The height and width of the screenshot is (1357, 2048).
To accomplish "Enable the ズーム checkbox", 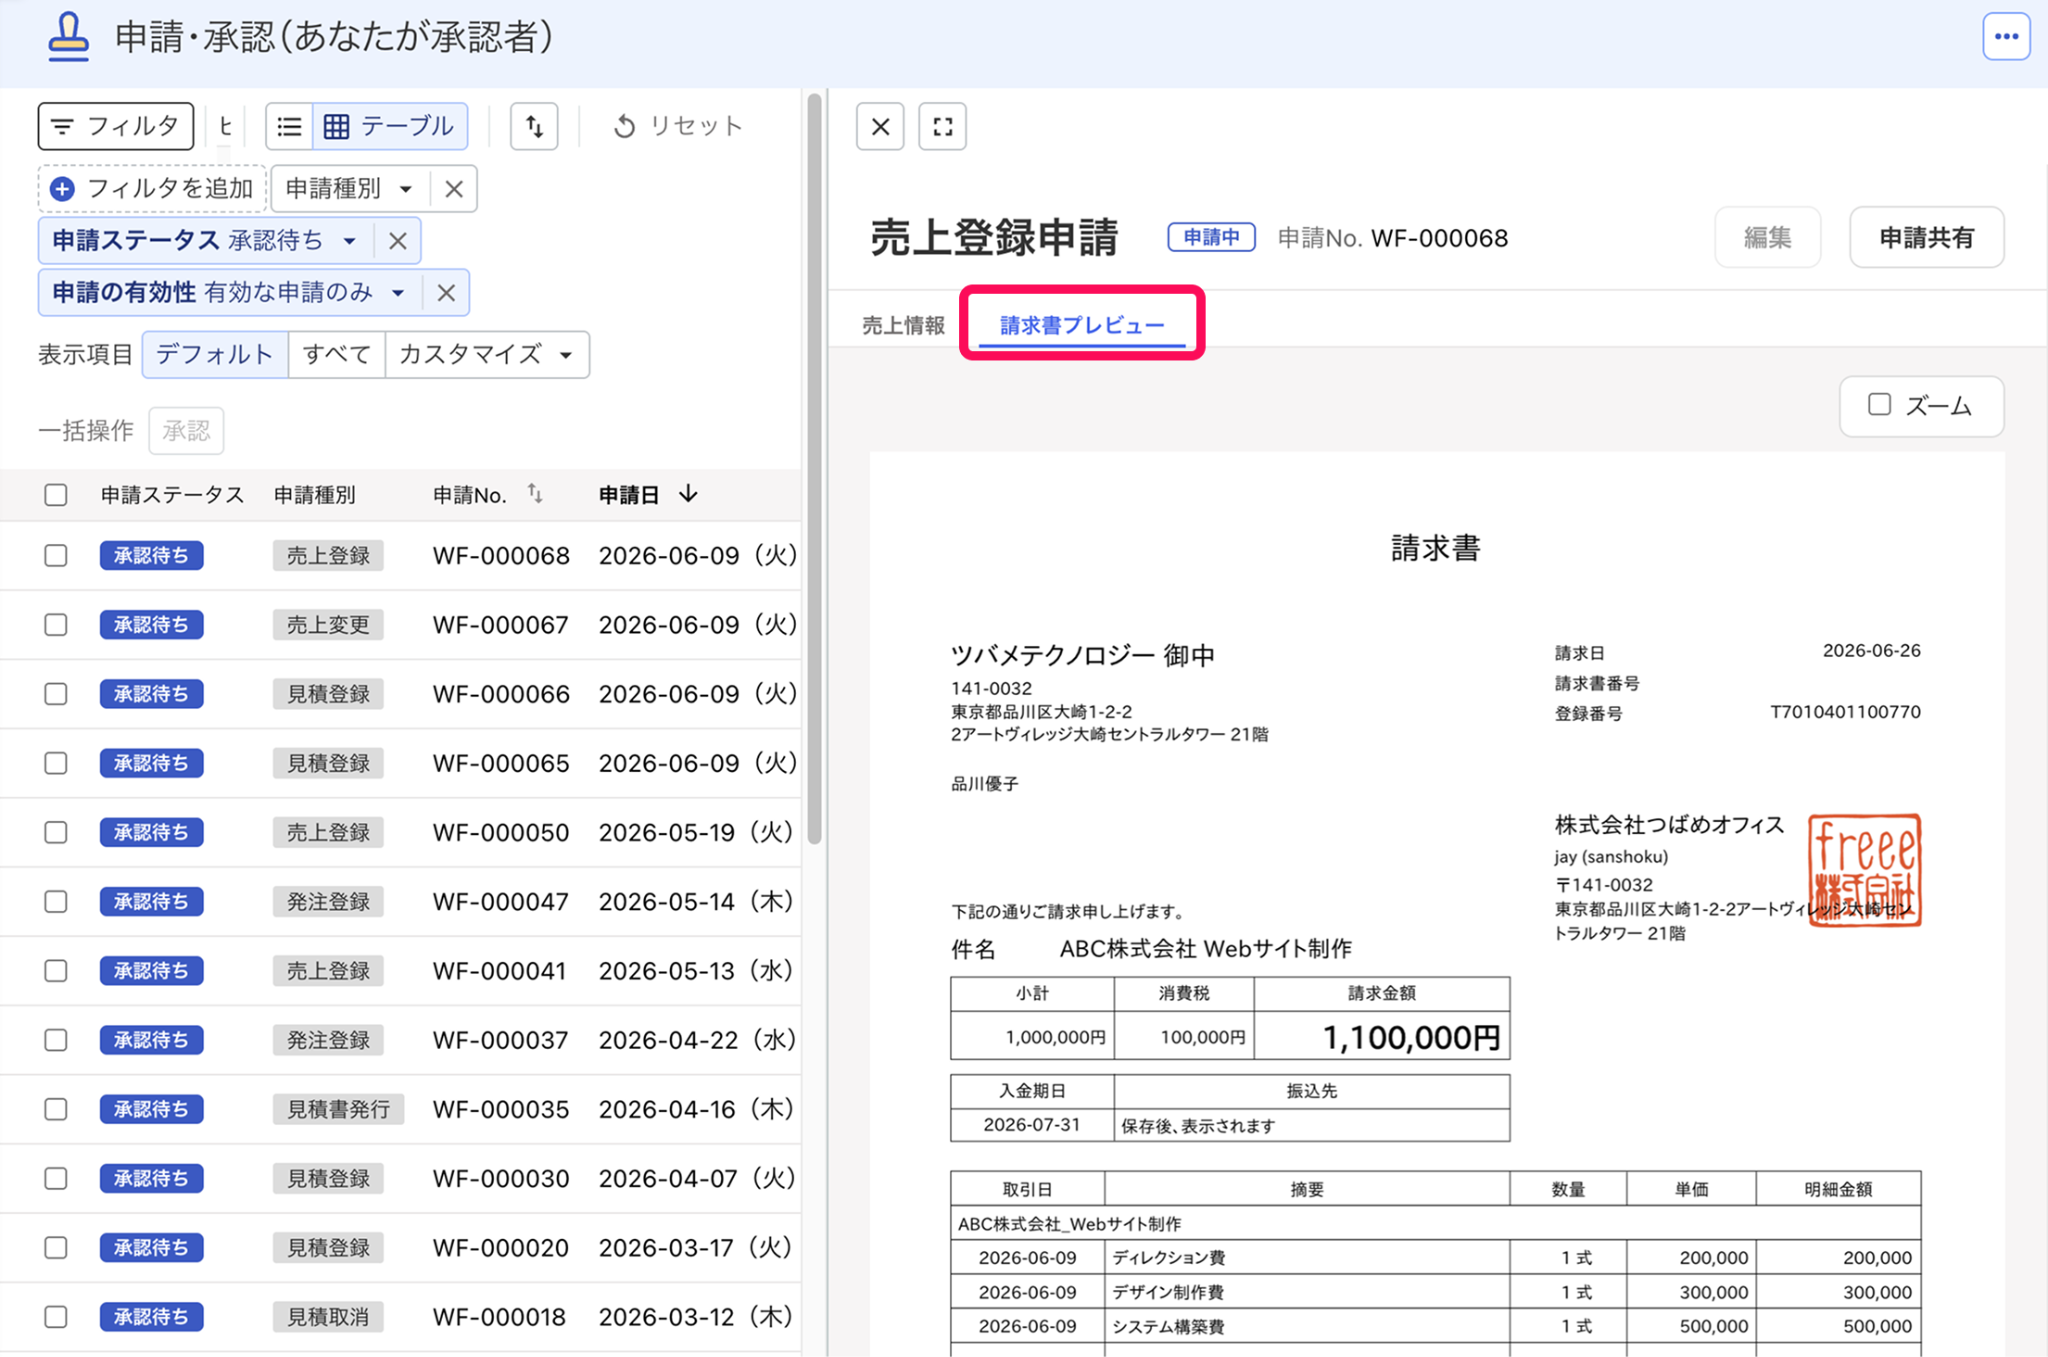I will click(x=1879, y=405).
